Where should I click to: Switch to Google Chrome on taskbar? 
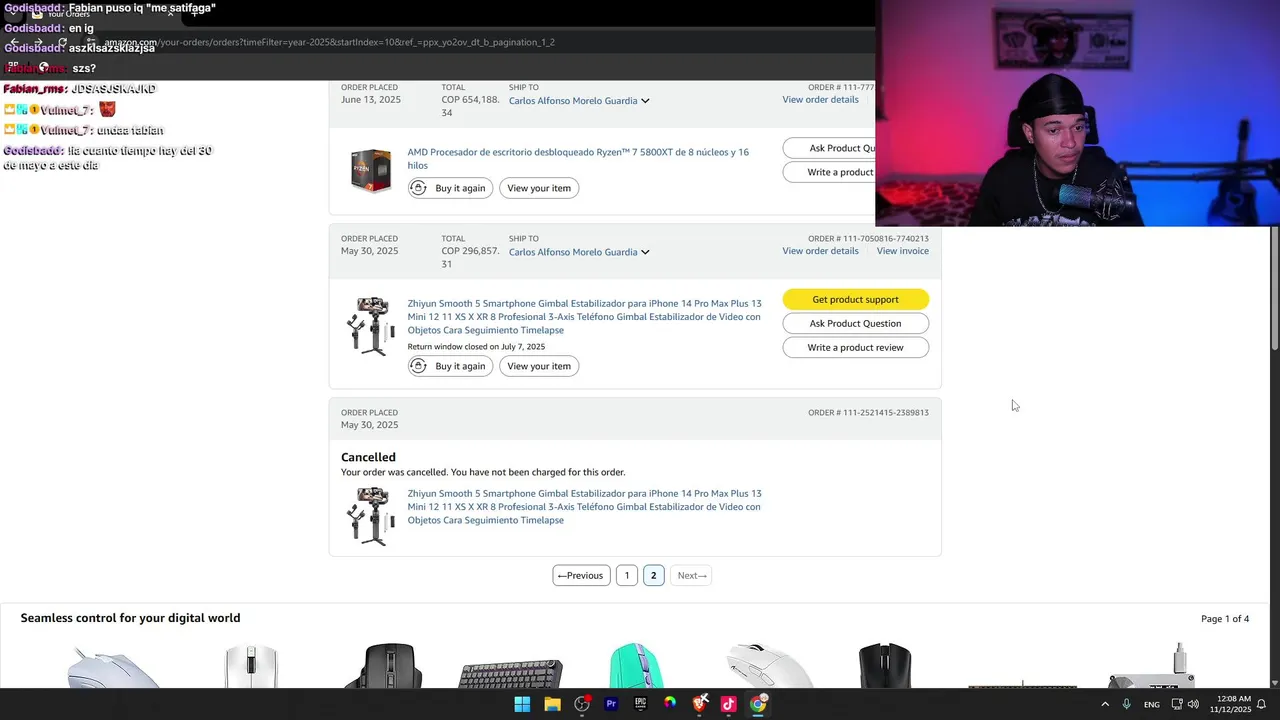pyautogui.click(x=758, y=704)
